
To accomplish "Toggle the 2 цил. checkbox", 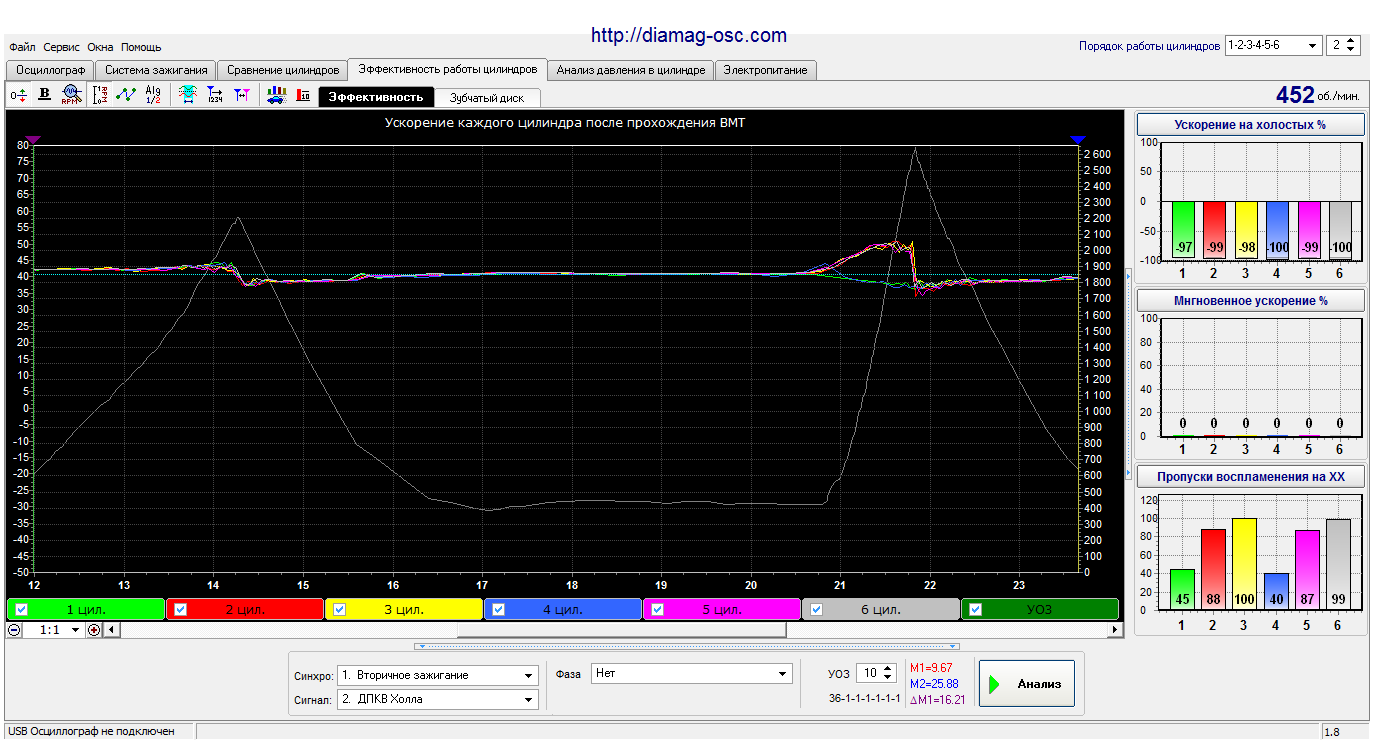I will [180, 609].
